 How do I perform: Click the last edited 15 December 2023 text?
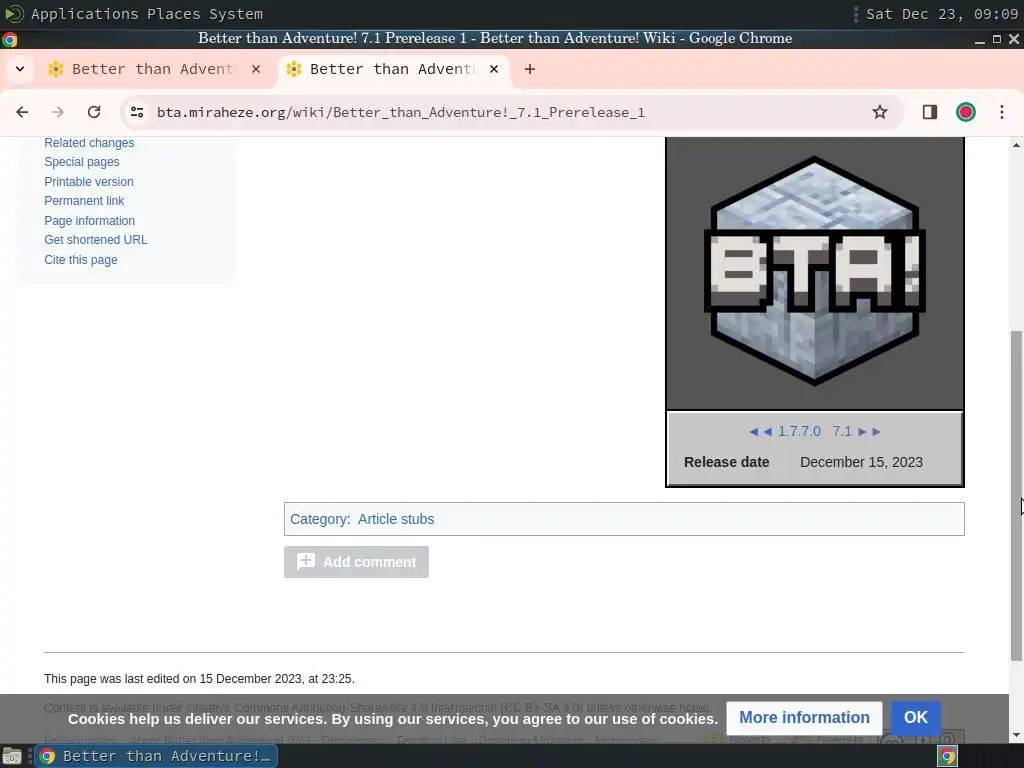tap(199, 679)
